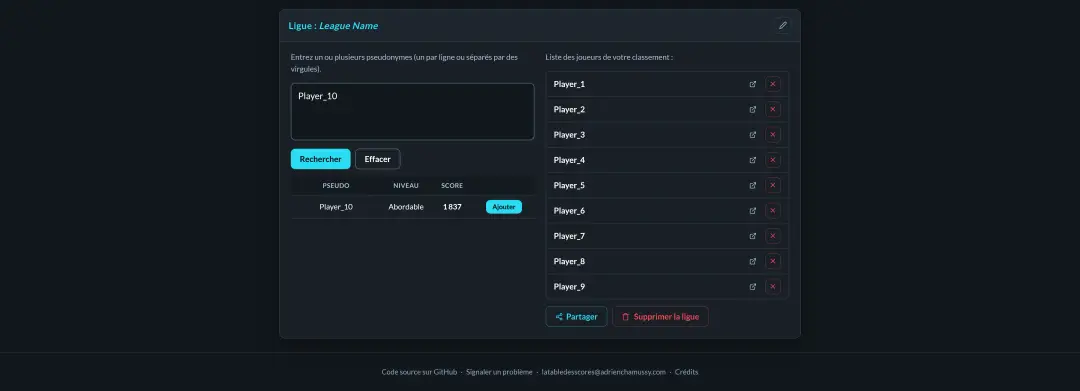Open Player_1 profile external link icon
The image size is (1080, 391).
coord(752,84)
